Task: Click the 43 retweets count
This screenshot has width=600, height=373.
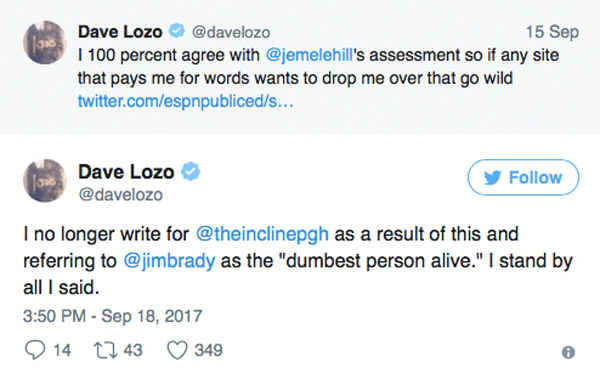Action: pyautogui.click(x=133, y=350)
